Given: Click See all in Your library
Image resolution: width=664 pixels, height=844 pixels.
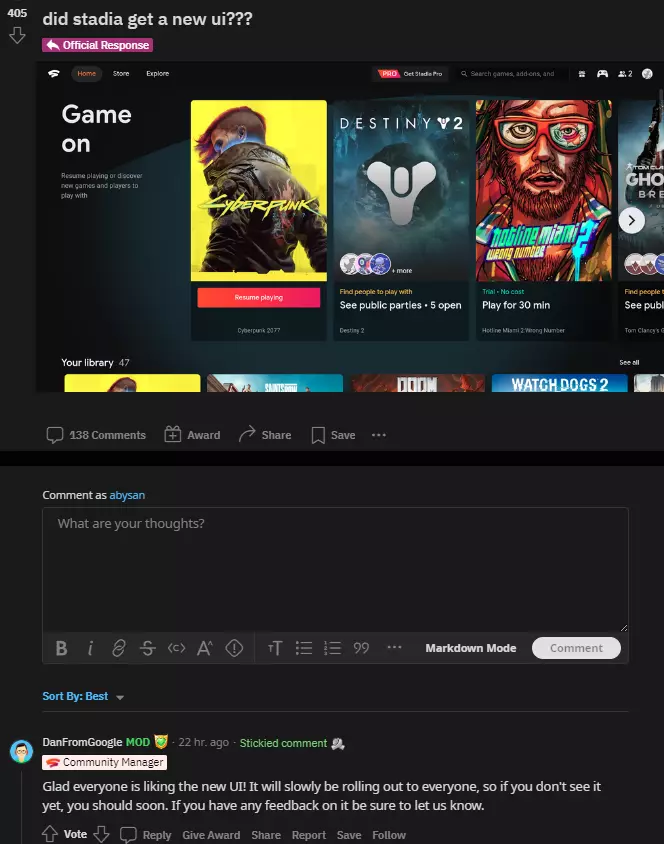Looking at the screenshot, I should (x=629, y=362).
